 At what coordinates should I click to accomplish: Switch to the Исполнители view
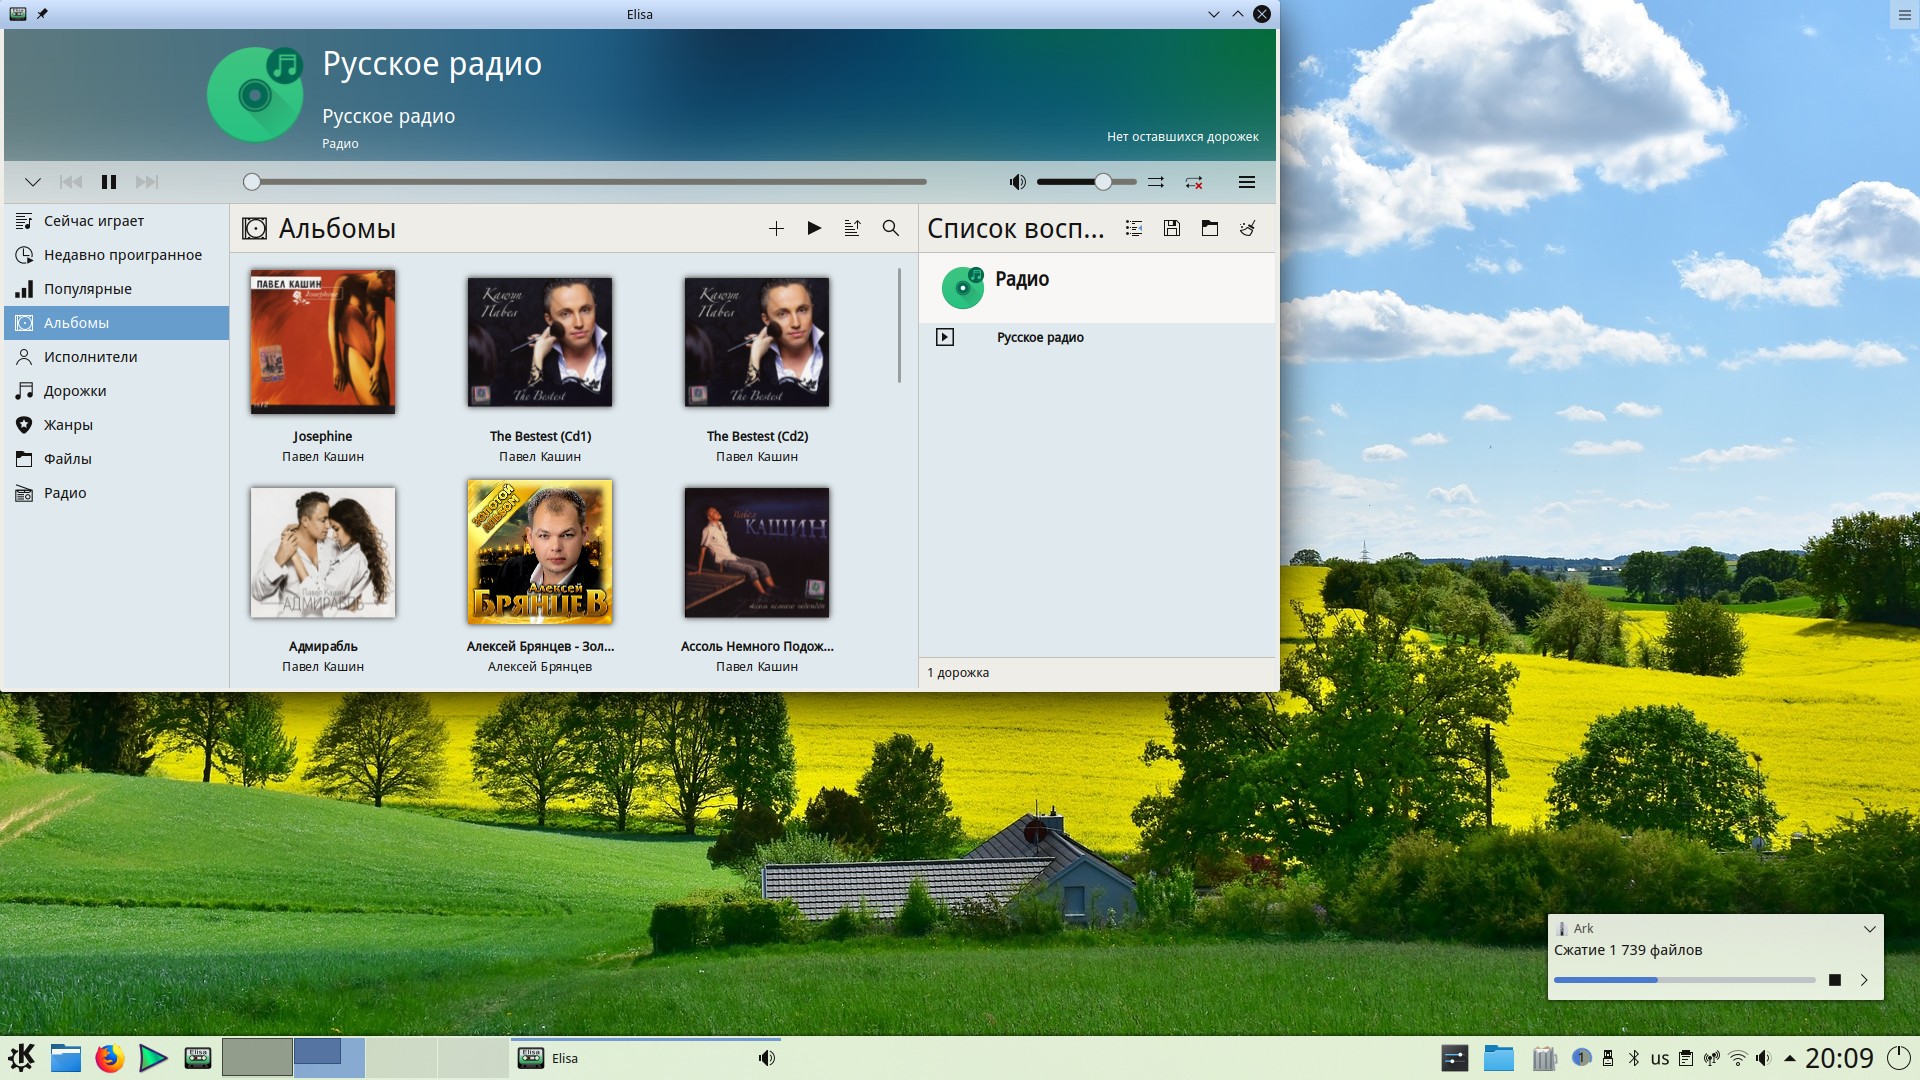point(90,357)
